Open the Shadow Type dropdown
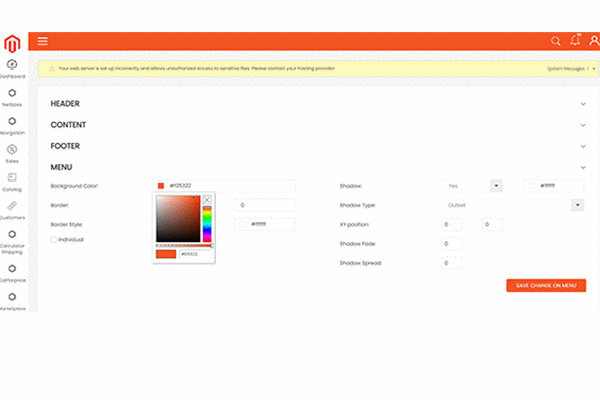Viewport: 600px width, 400px height. click(x=577, y=204)
